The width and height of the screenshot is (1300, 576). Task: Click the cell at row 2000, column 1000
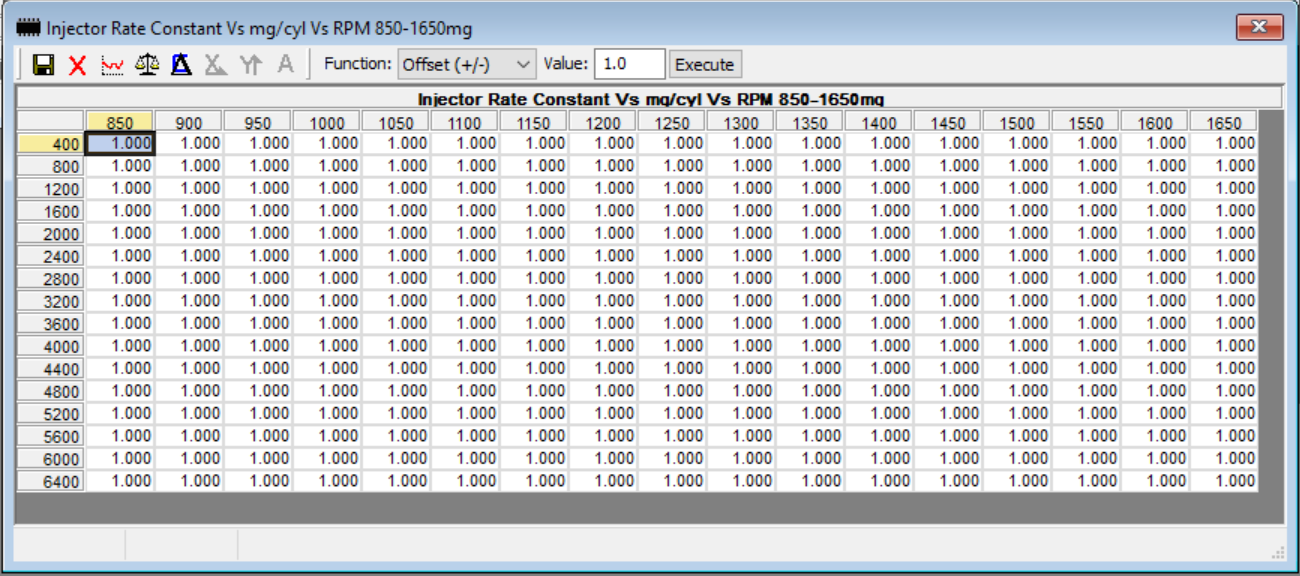coord(326,234)
